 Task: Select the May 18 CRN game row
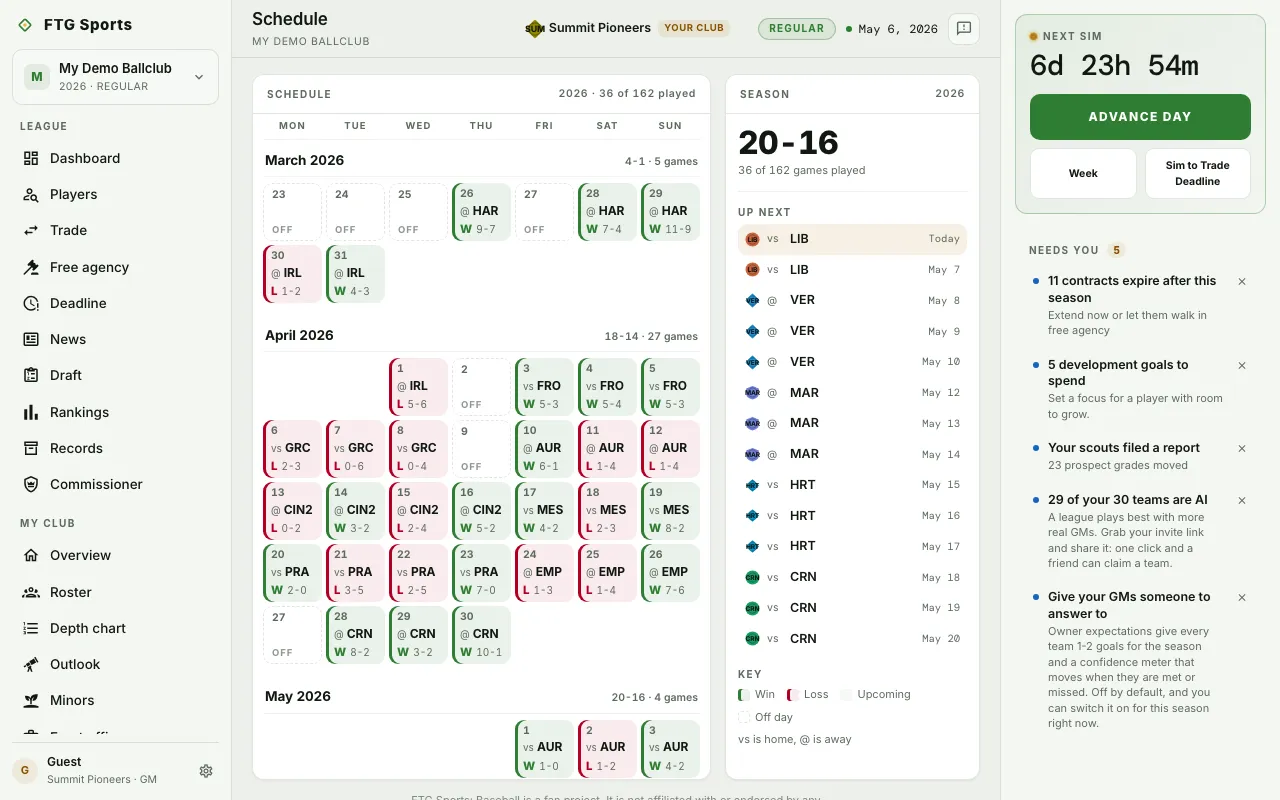tap(852, 577)
